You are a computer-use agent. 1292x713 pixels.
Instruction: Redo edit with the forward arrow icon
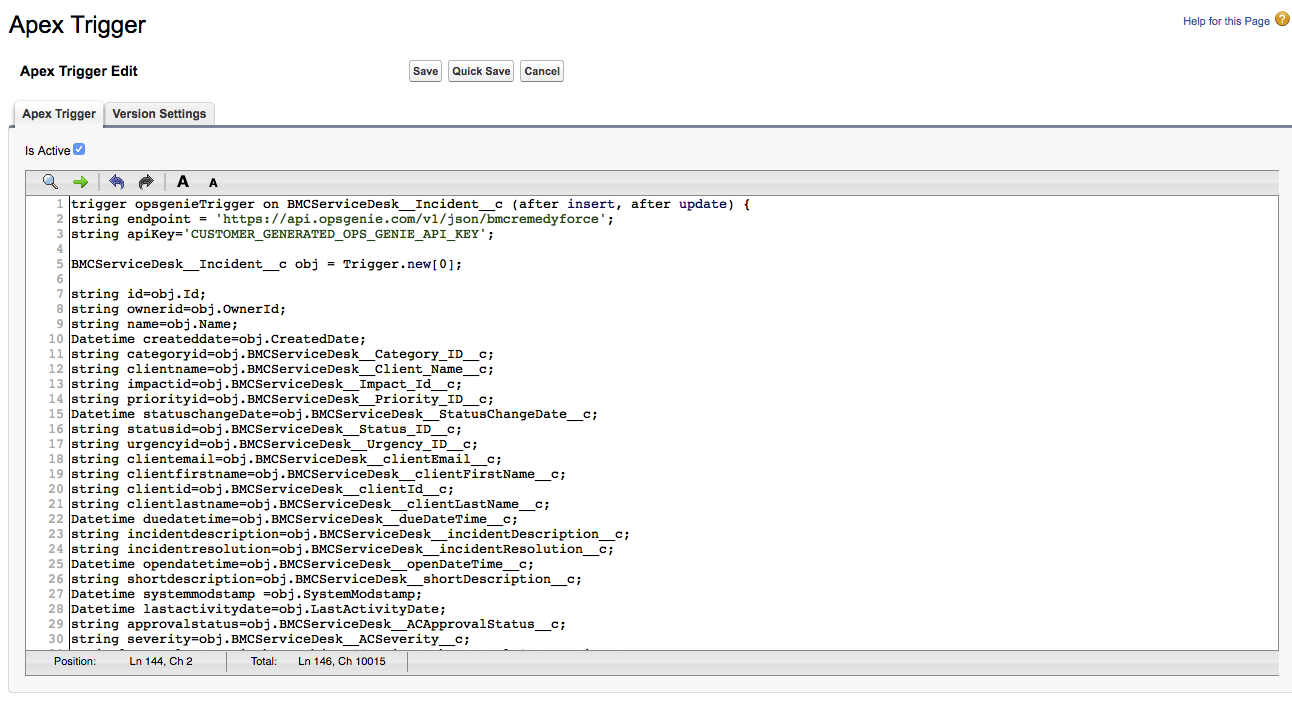tap(146, 182)
